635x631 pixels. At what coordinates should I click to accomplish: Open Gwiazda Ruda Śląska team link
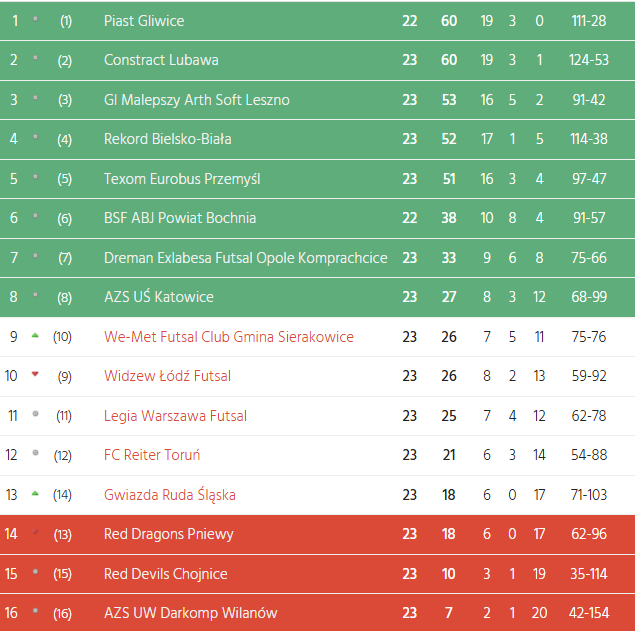click(170, 495)
